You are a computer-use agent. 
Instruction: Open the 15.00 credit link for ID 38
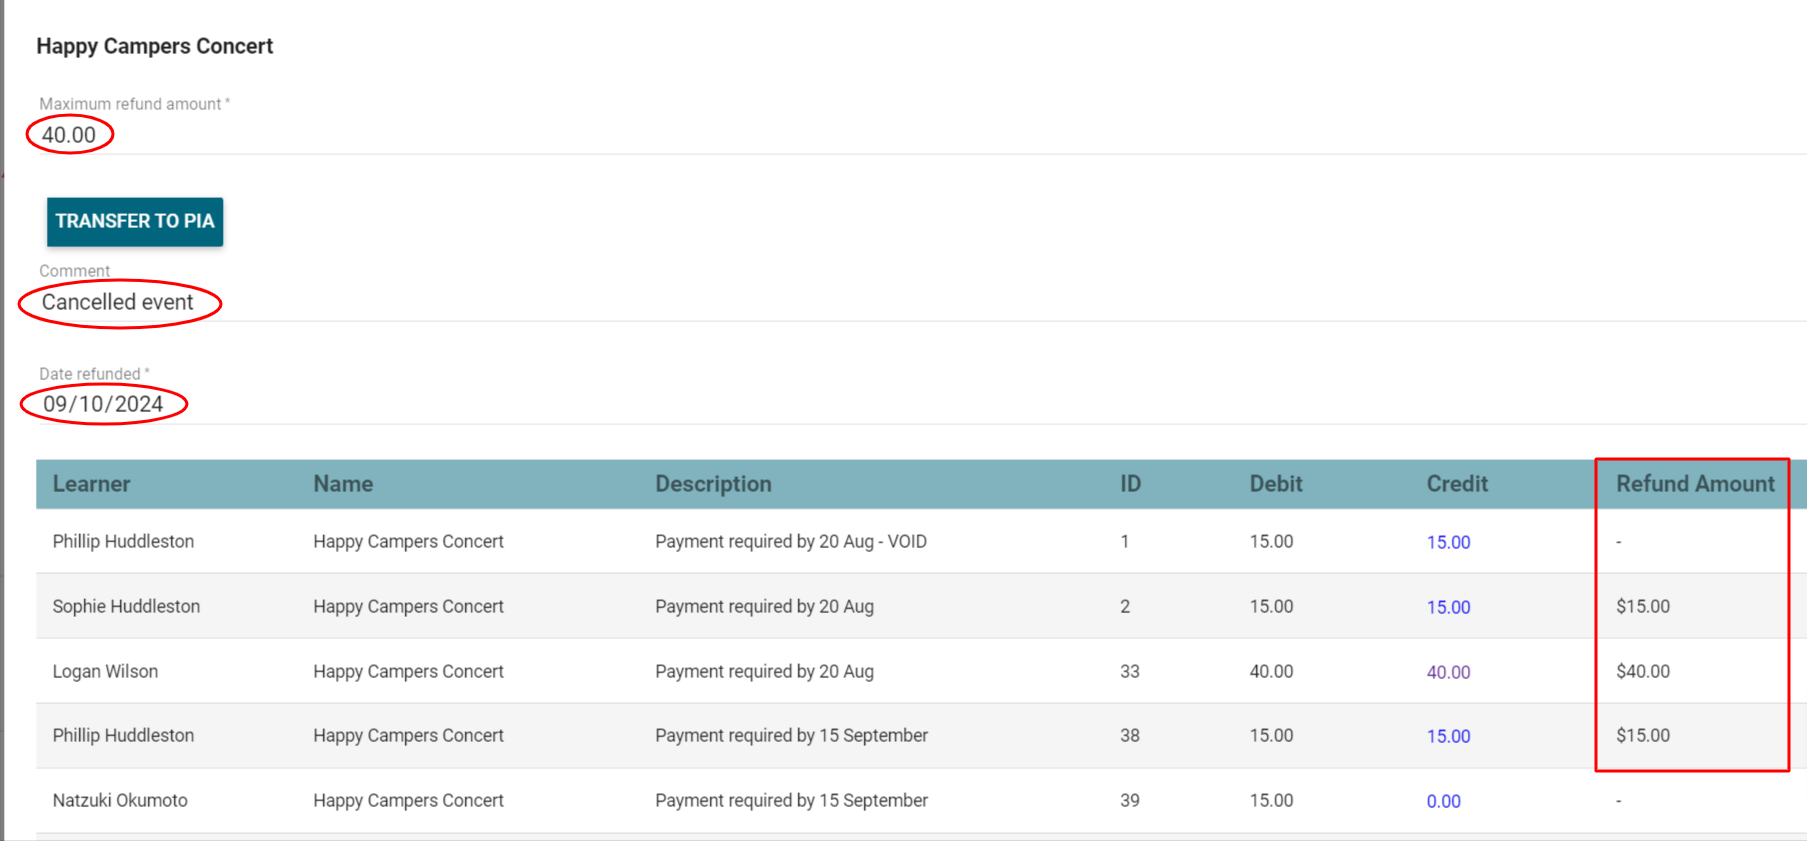click(x=1447, y=736)
